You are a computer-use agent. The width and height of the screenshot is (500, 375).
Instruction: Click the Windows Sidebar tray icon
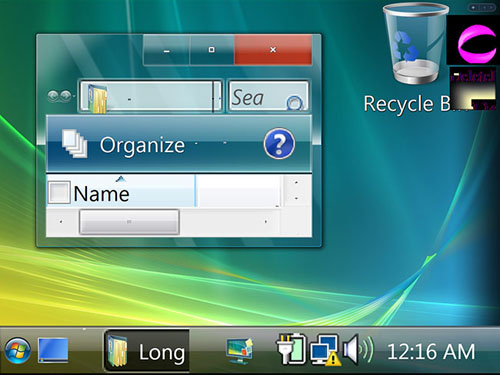click(240, 351)
